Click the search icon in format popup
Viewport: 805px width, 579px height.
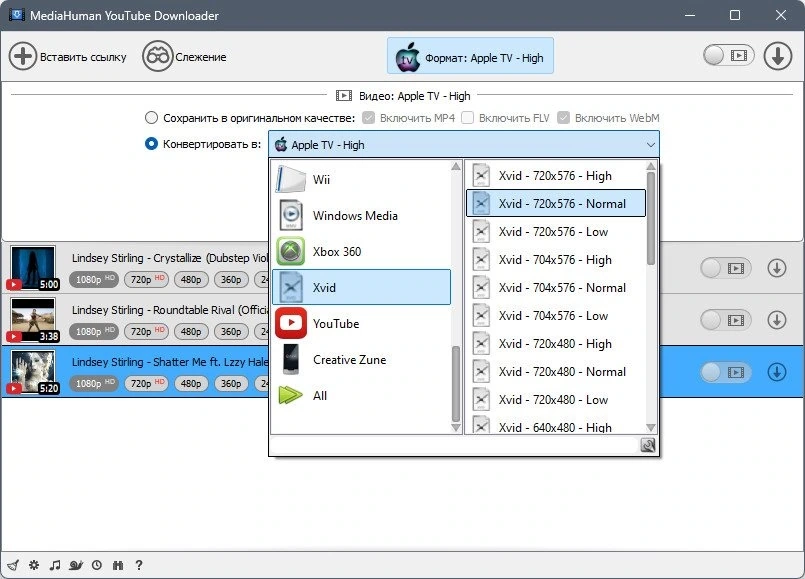[648, 445]
